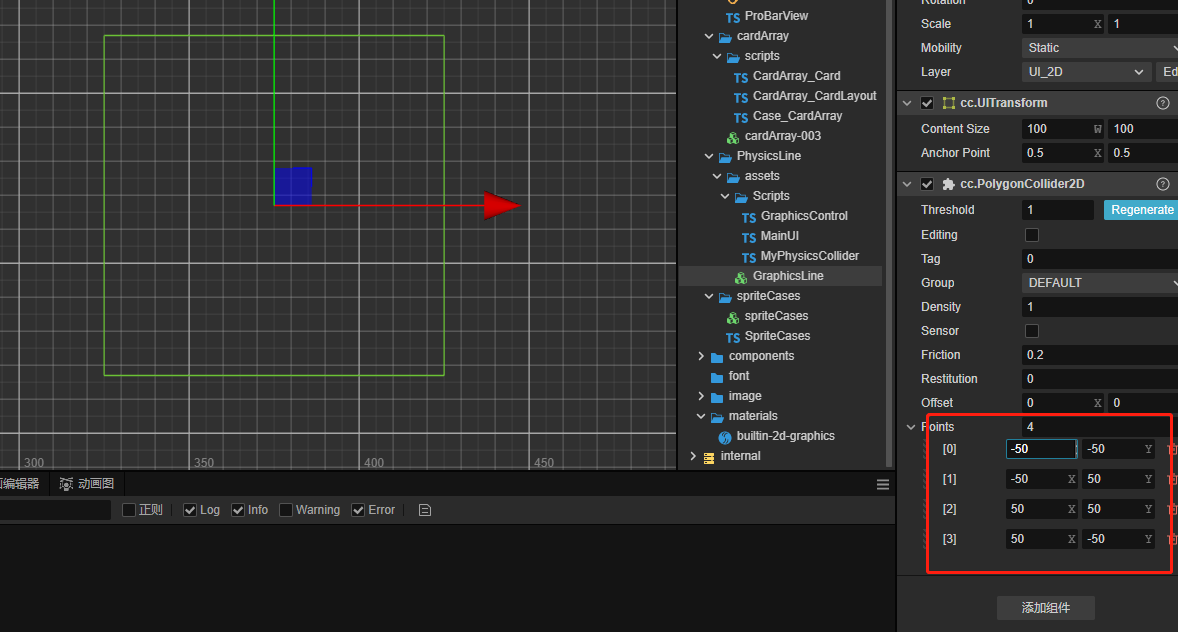Open the Layer UI_2D dropdown
The width and height of the screenshot is (1178, 632).
(x=1086, y=72)
